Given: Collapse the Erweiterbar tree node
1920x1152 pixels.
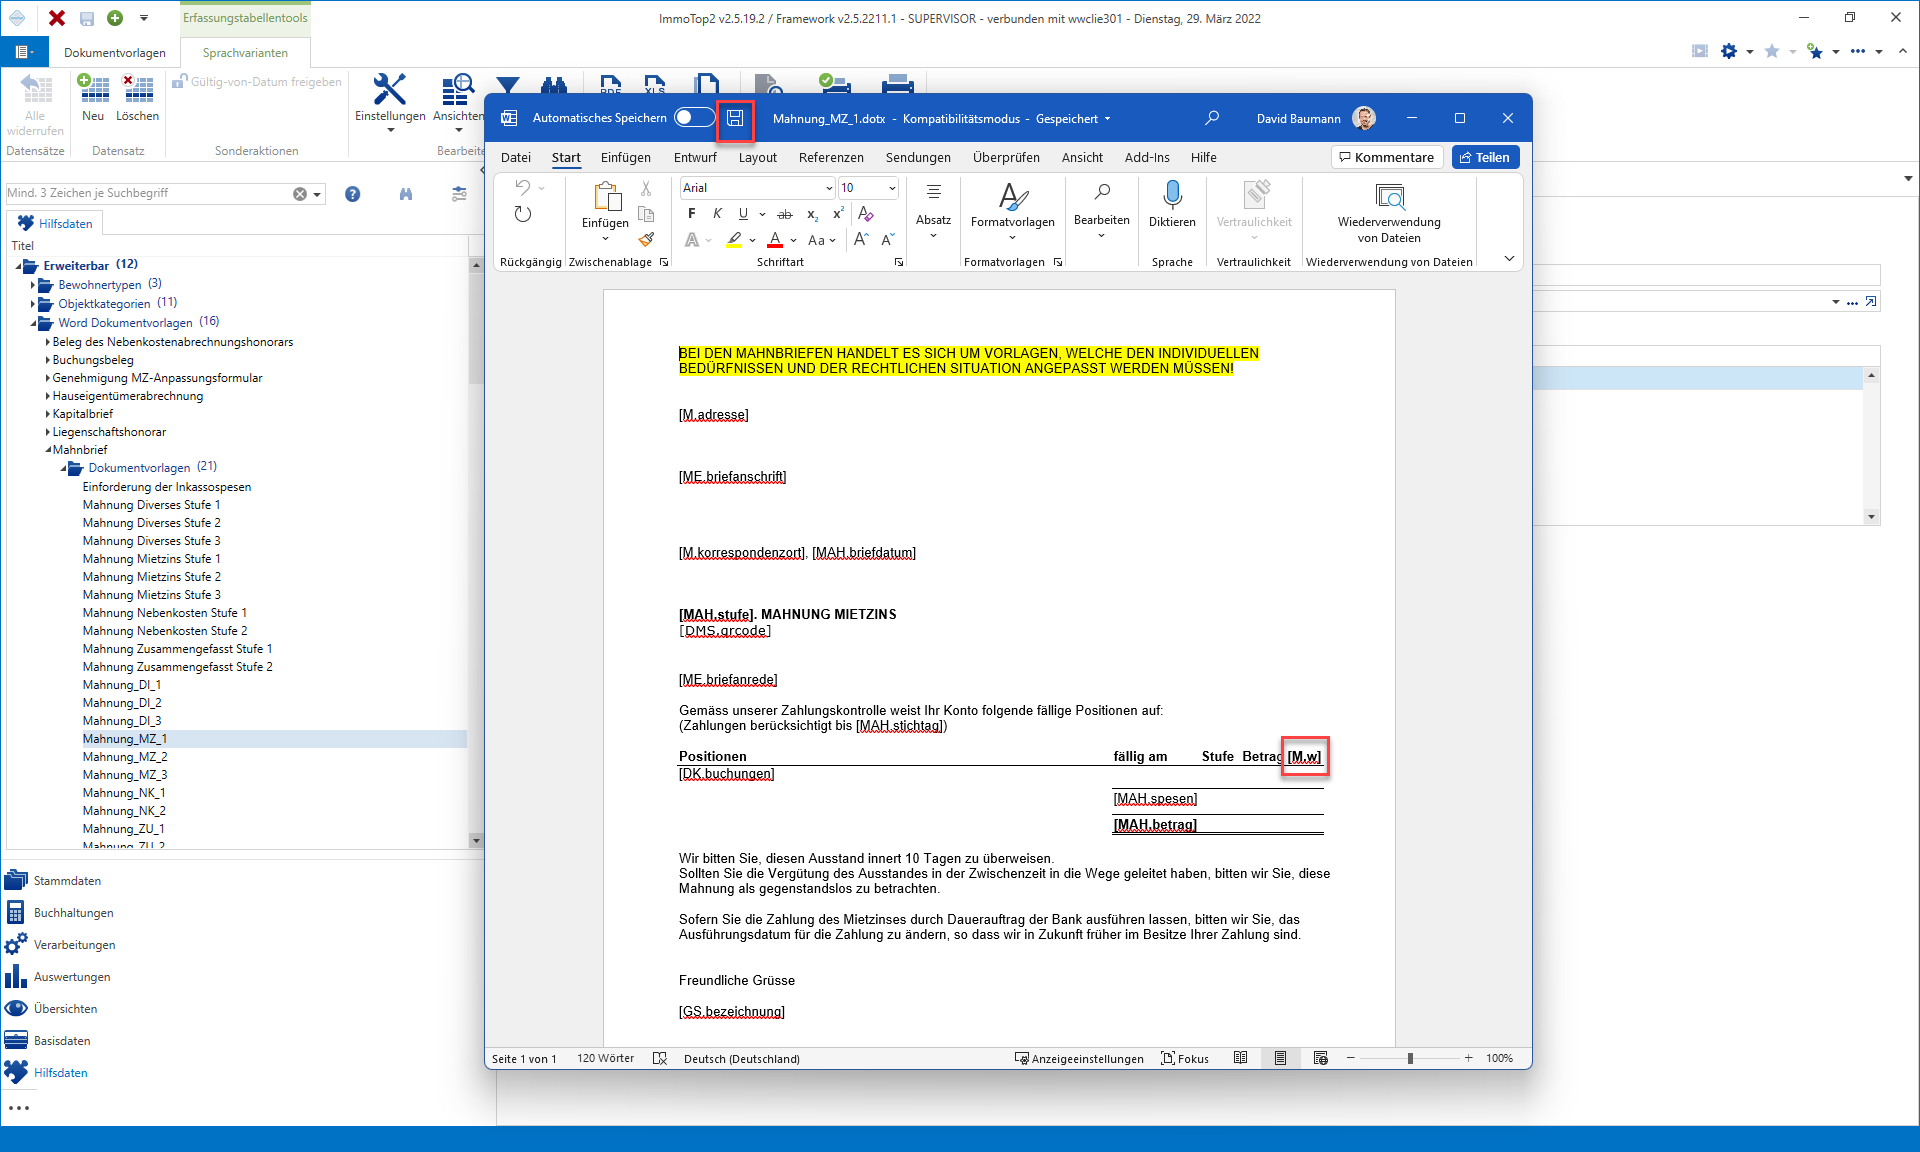Looking at the screenshot, I should [19, 266].
